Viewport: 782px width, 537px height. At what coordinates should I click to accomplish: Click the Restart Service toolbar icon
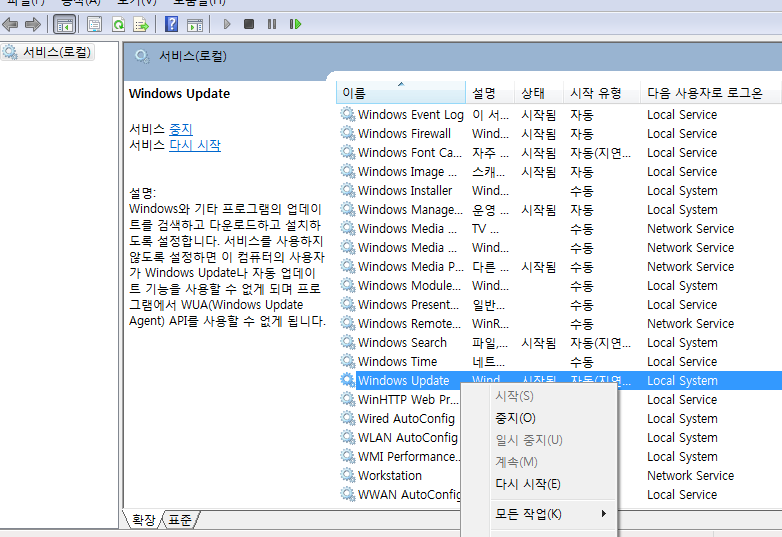[295, 24]
